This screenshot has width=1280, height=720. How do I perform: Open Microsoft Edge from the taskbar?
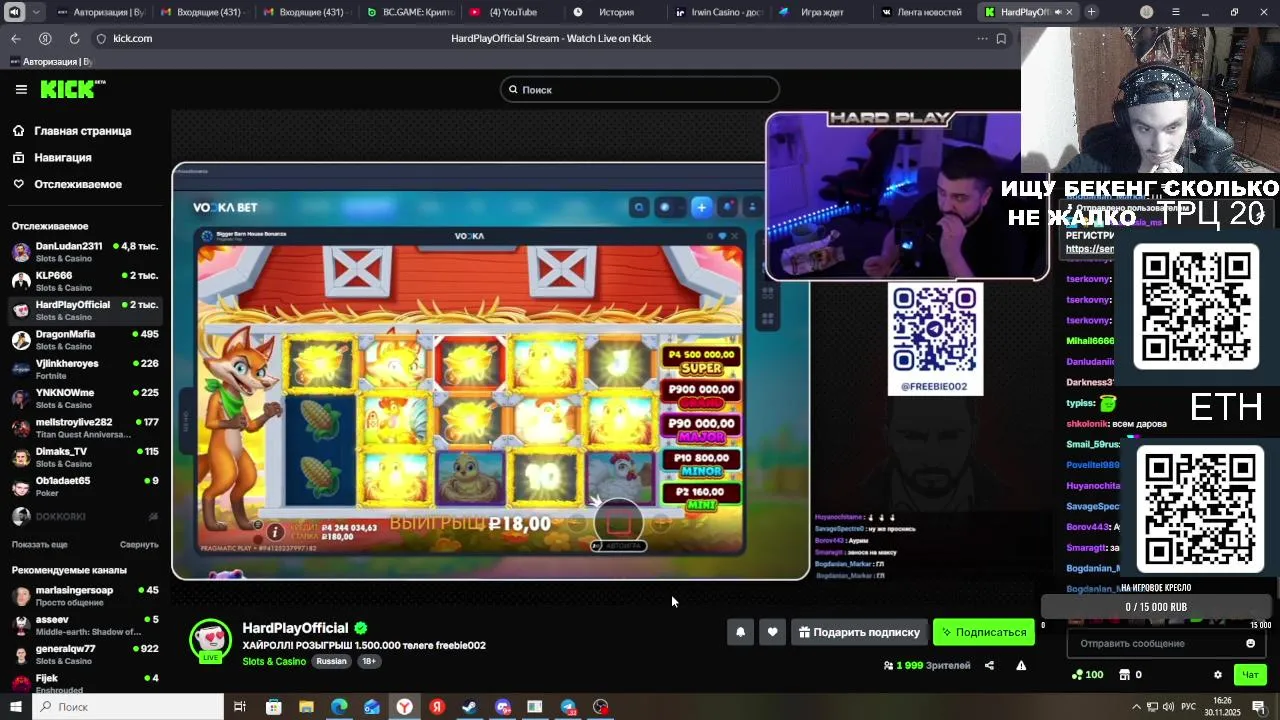tap(339, 707)
